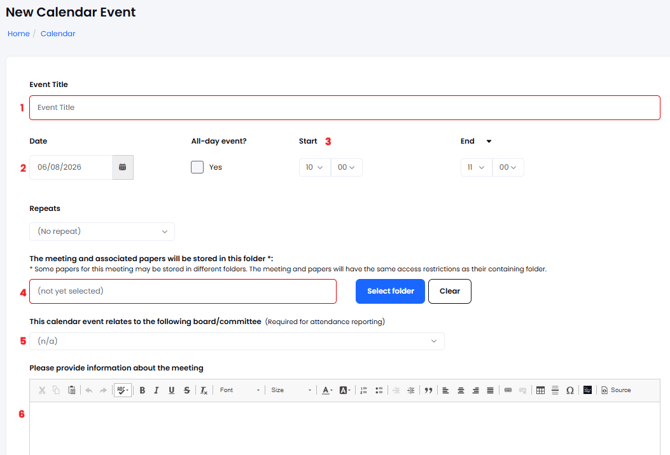The height and width of the screenshot is (455, 670).
Task: Open the Size dropdown in the editor
Action: point(291,390)
